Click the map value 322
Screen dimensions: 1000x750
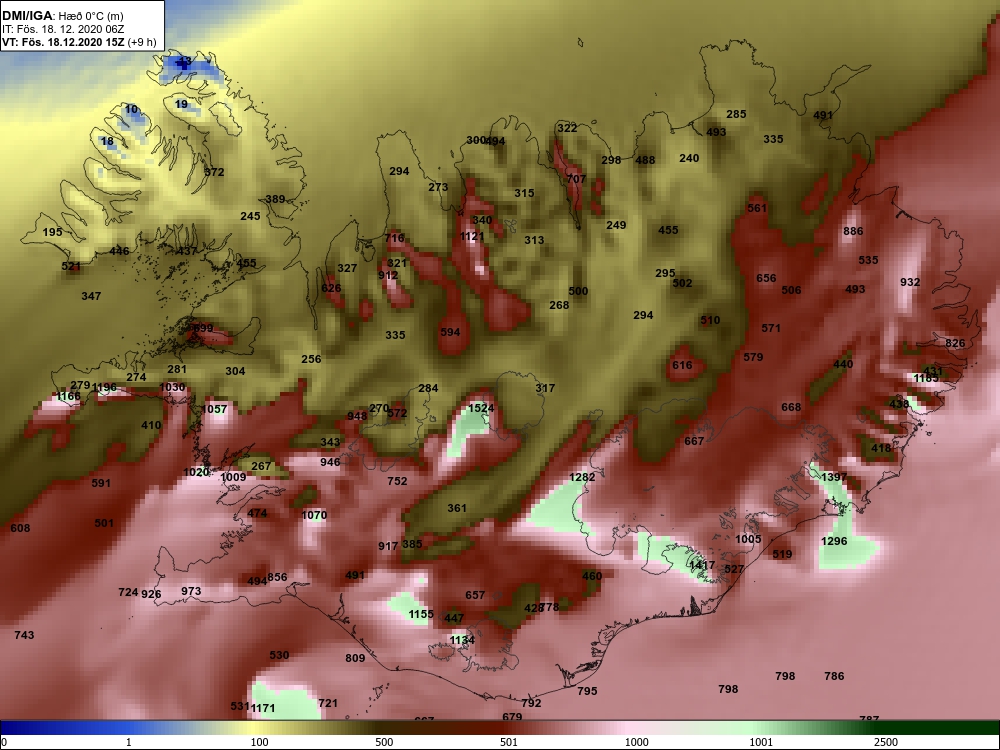[567, 128]
